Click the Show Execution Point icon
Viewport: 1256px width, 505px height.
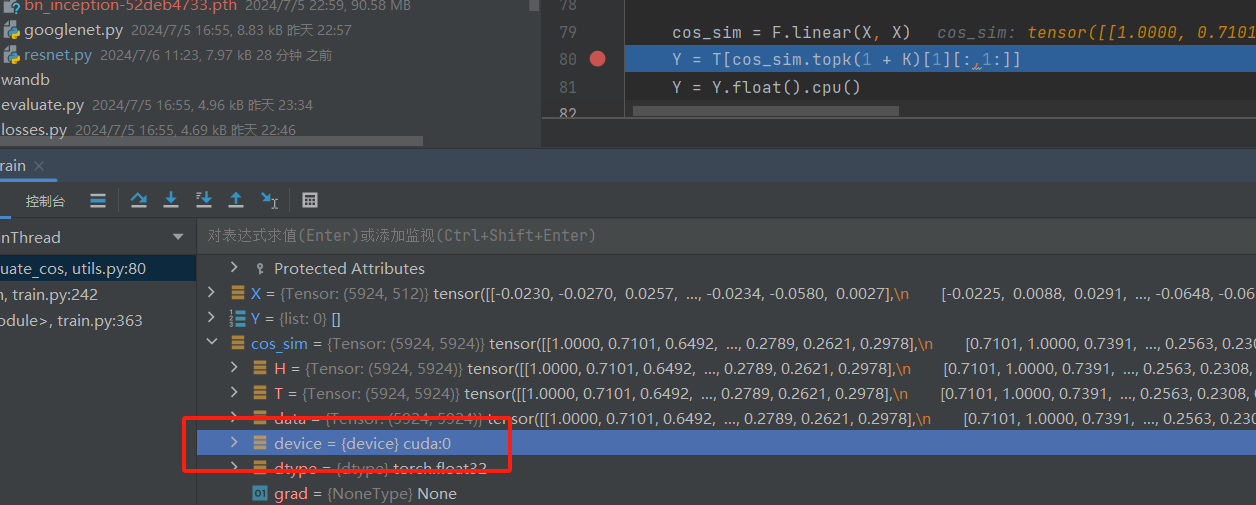[98, 201]
